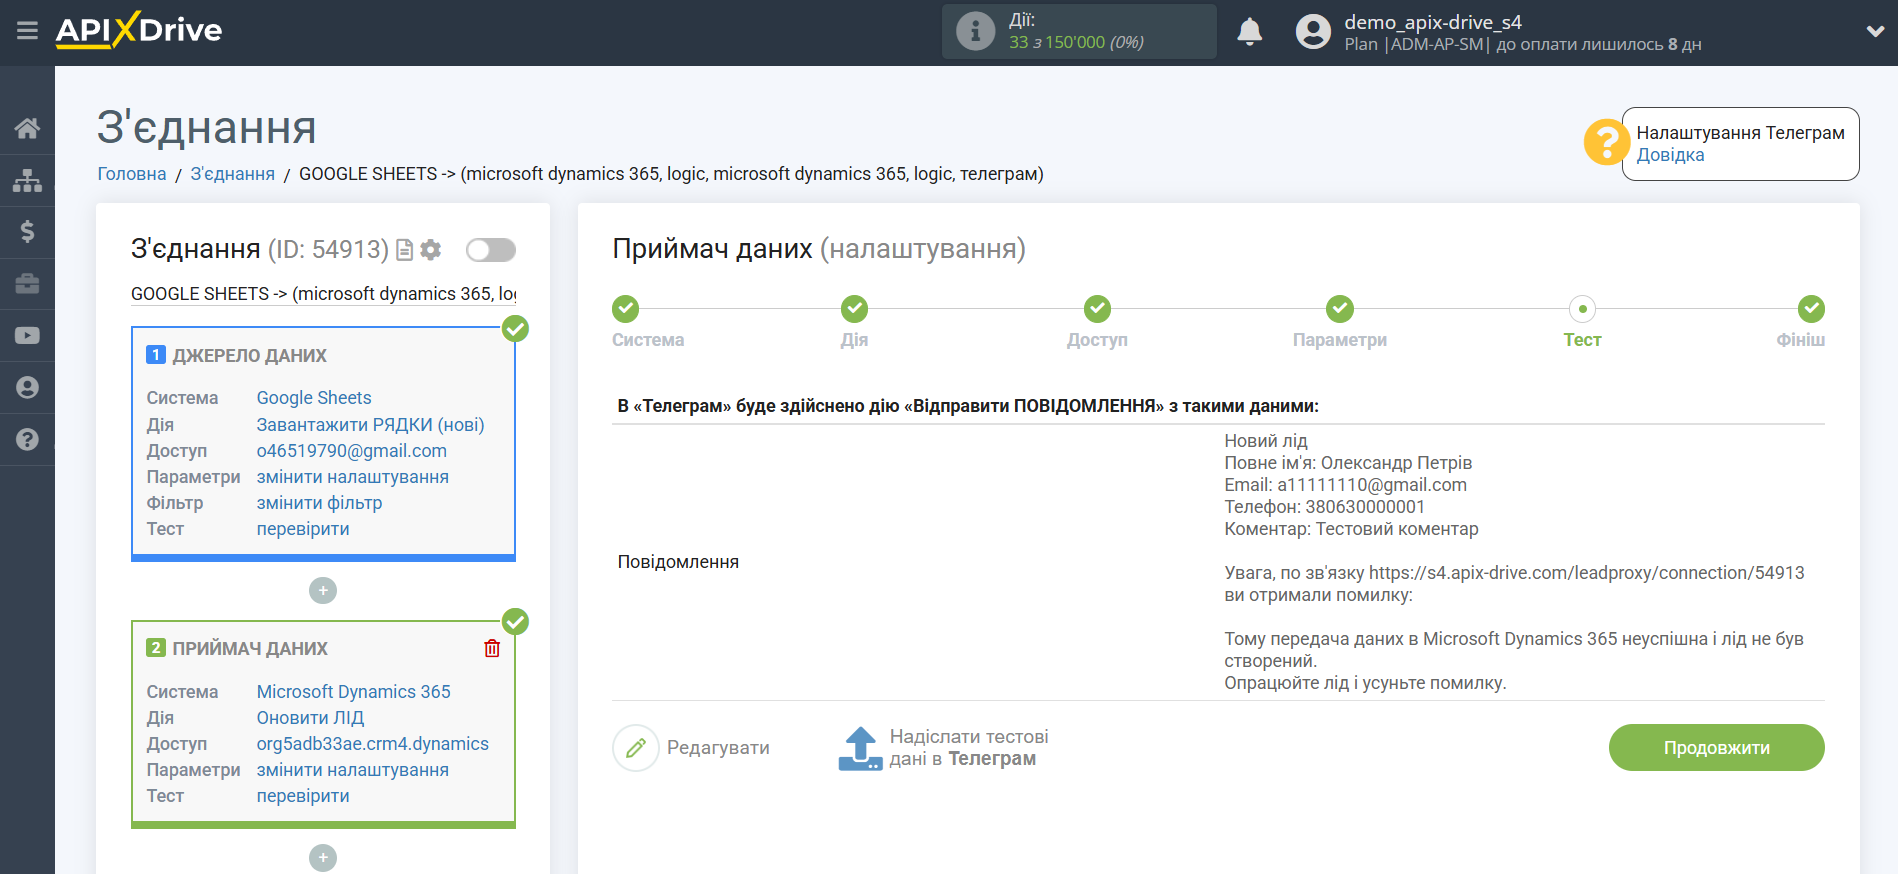Add step with plus below data source
Image resolution: width=1898 pixels, height=874 pixels.
click(323, 591)
